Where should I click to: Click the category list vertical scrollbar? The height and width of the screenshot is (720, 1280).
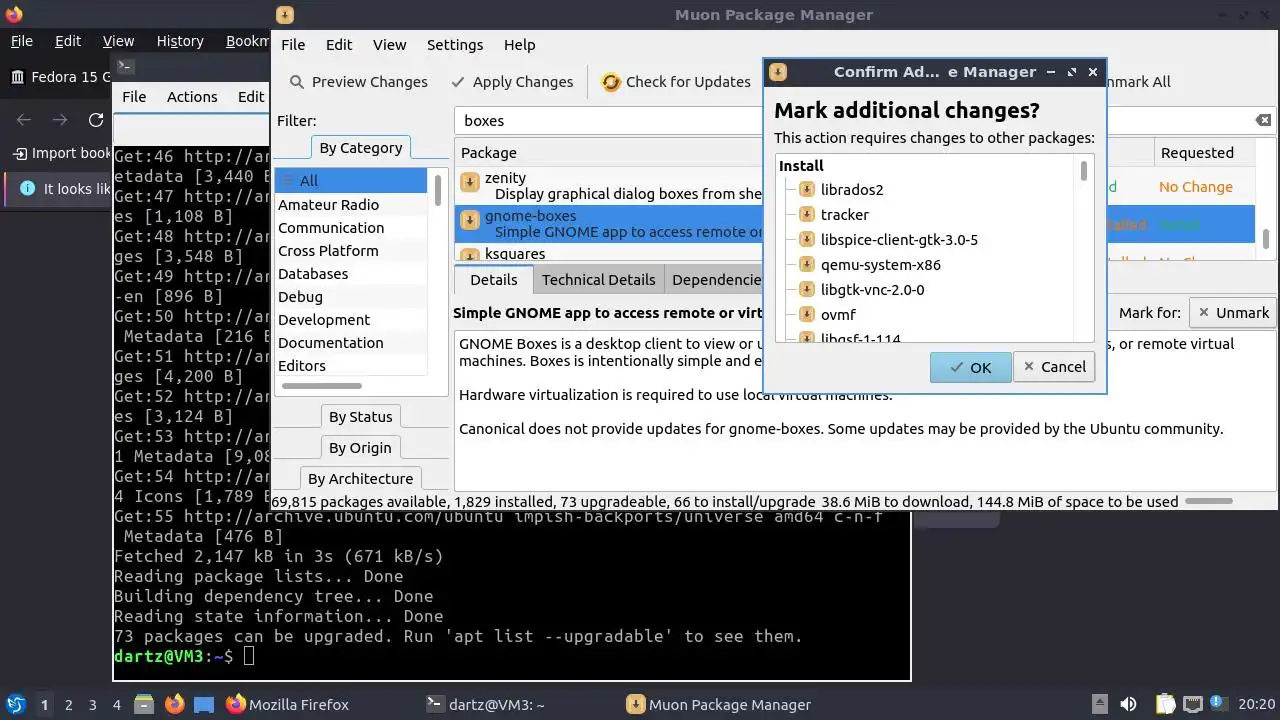[437, 189]
